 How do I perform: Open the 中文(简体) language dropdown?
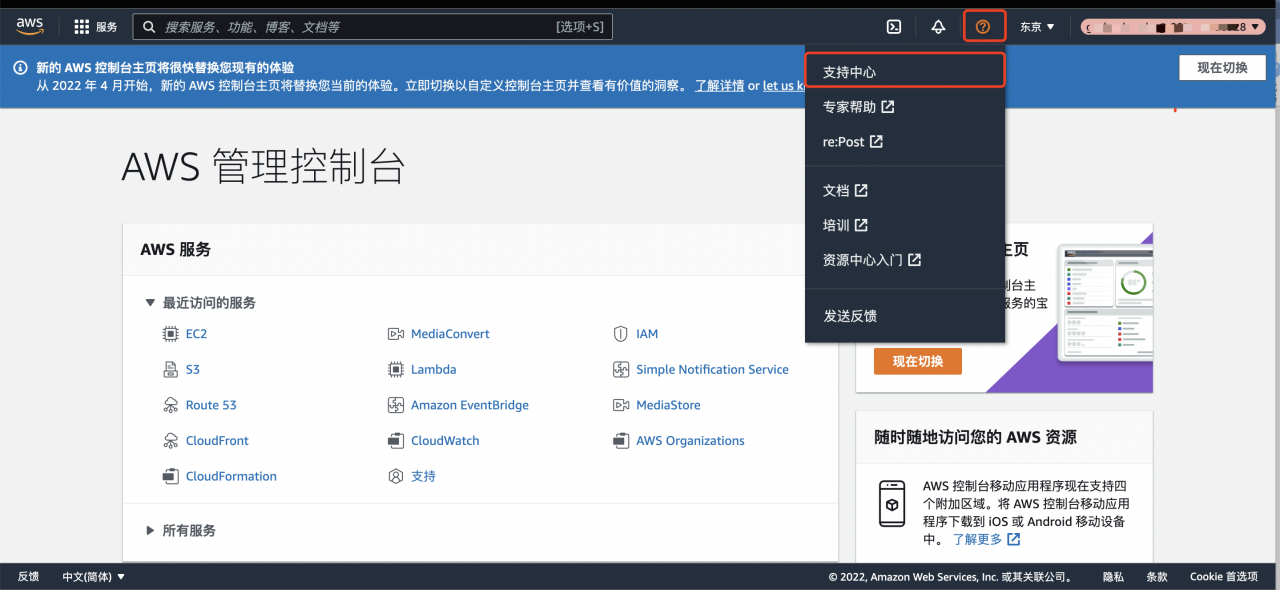[93, 577]
